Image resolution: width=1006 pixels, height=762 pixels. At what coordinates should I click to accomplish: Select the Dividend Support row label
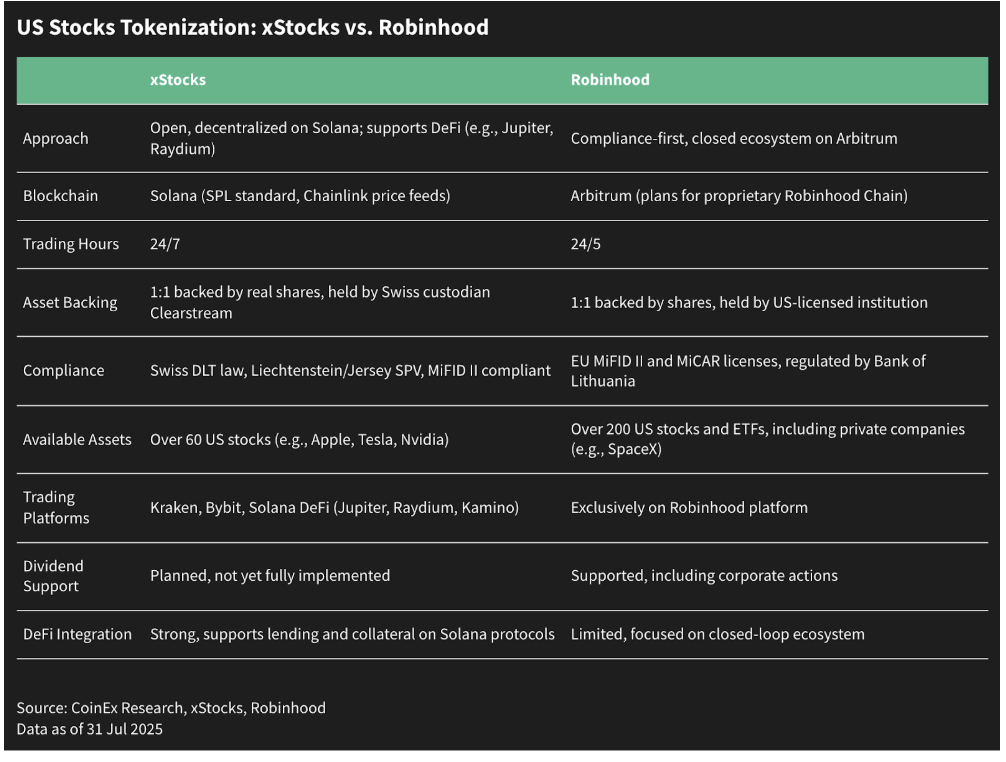(x=53, y=576)
